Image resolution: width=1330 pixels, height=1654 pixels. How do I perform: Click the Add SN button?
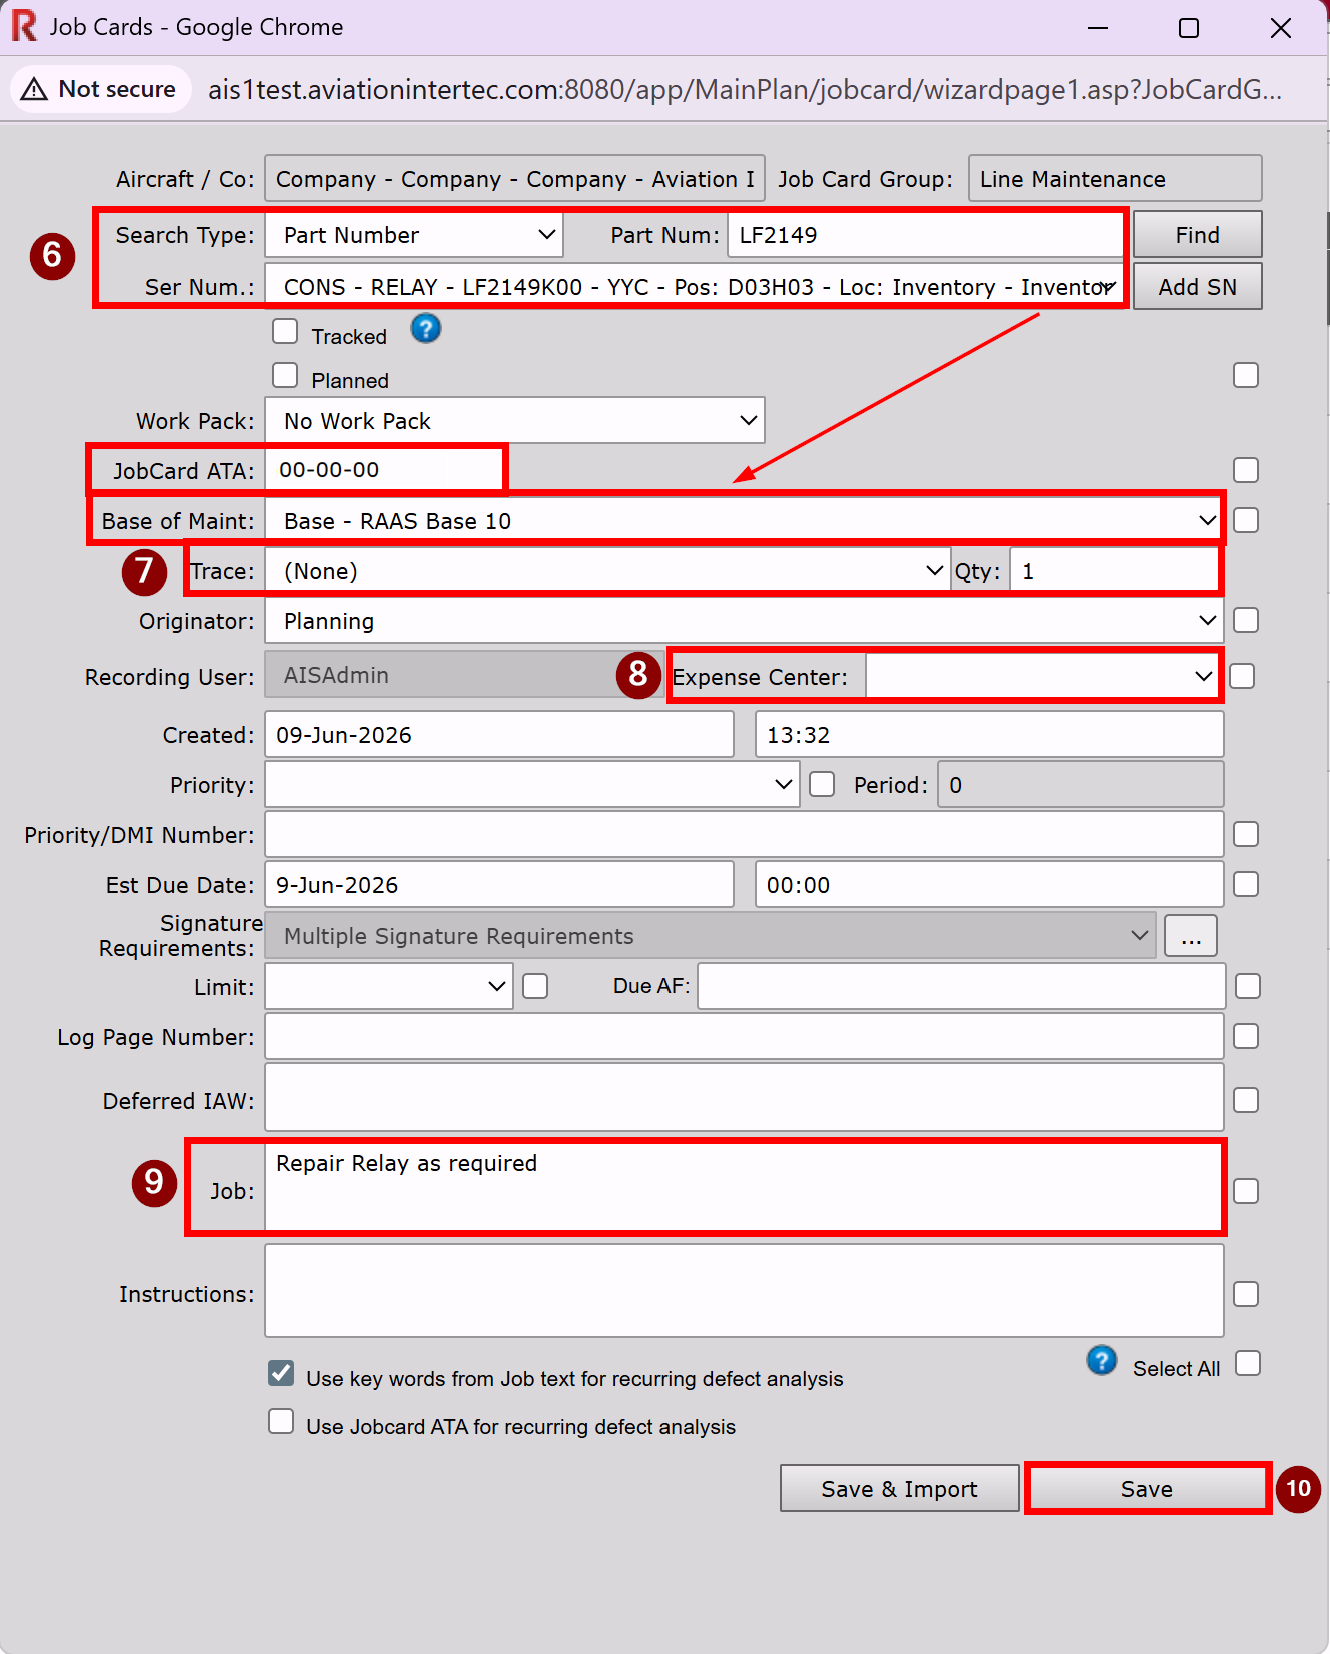(x=1198, y=287)
